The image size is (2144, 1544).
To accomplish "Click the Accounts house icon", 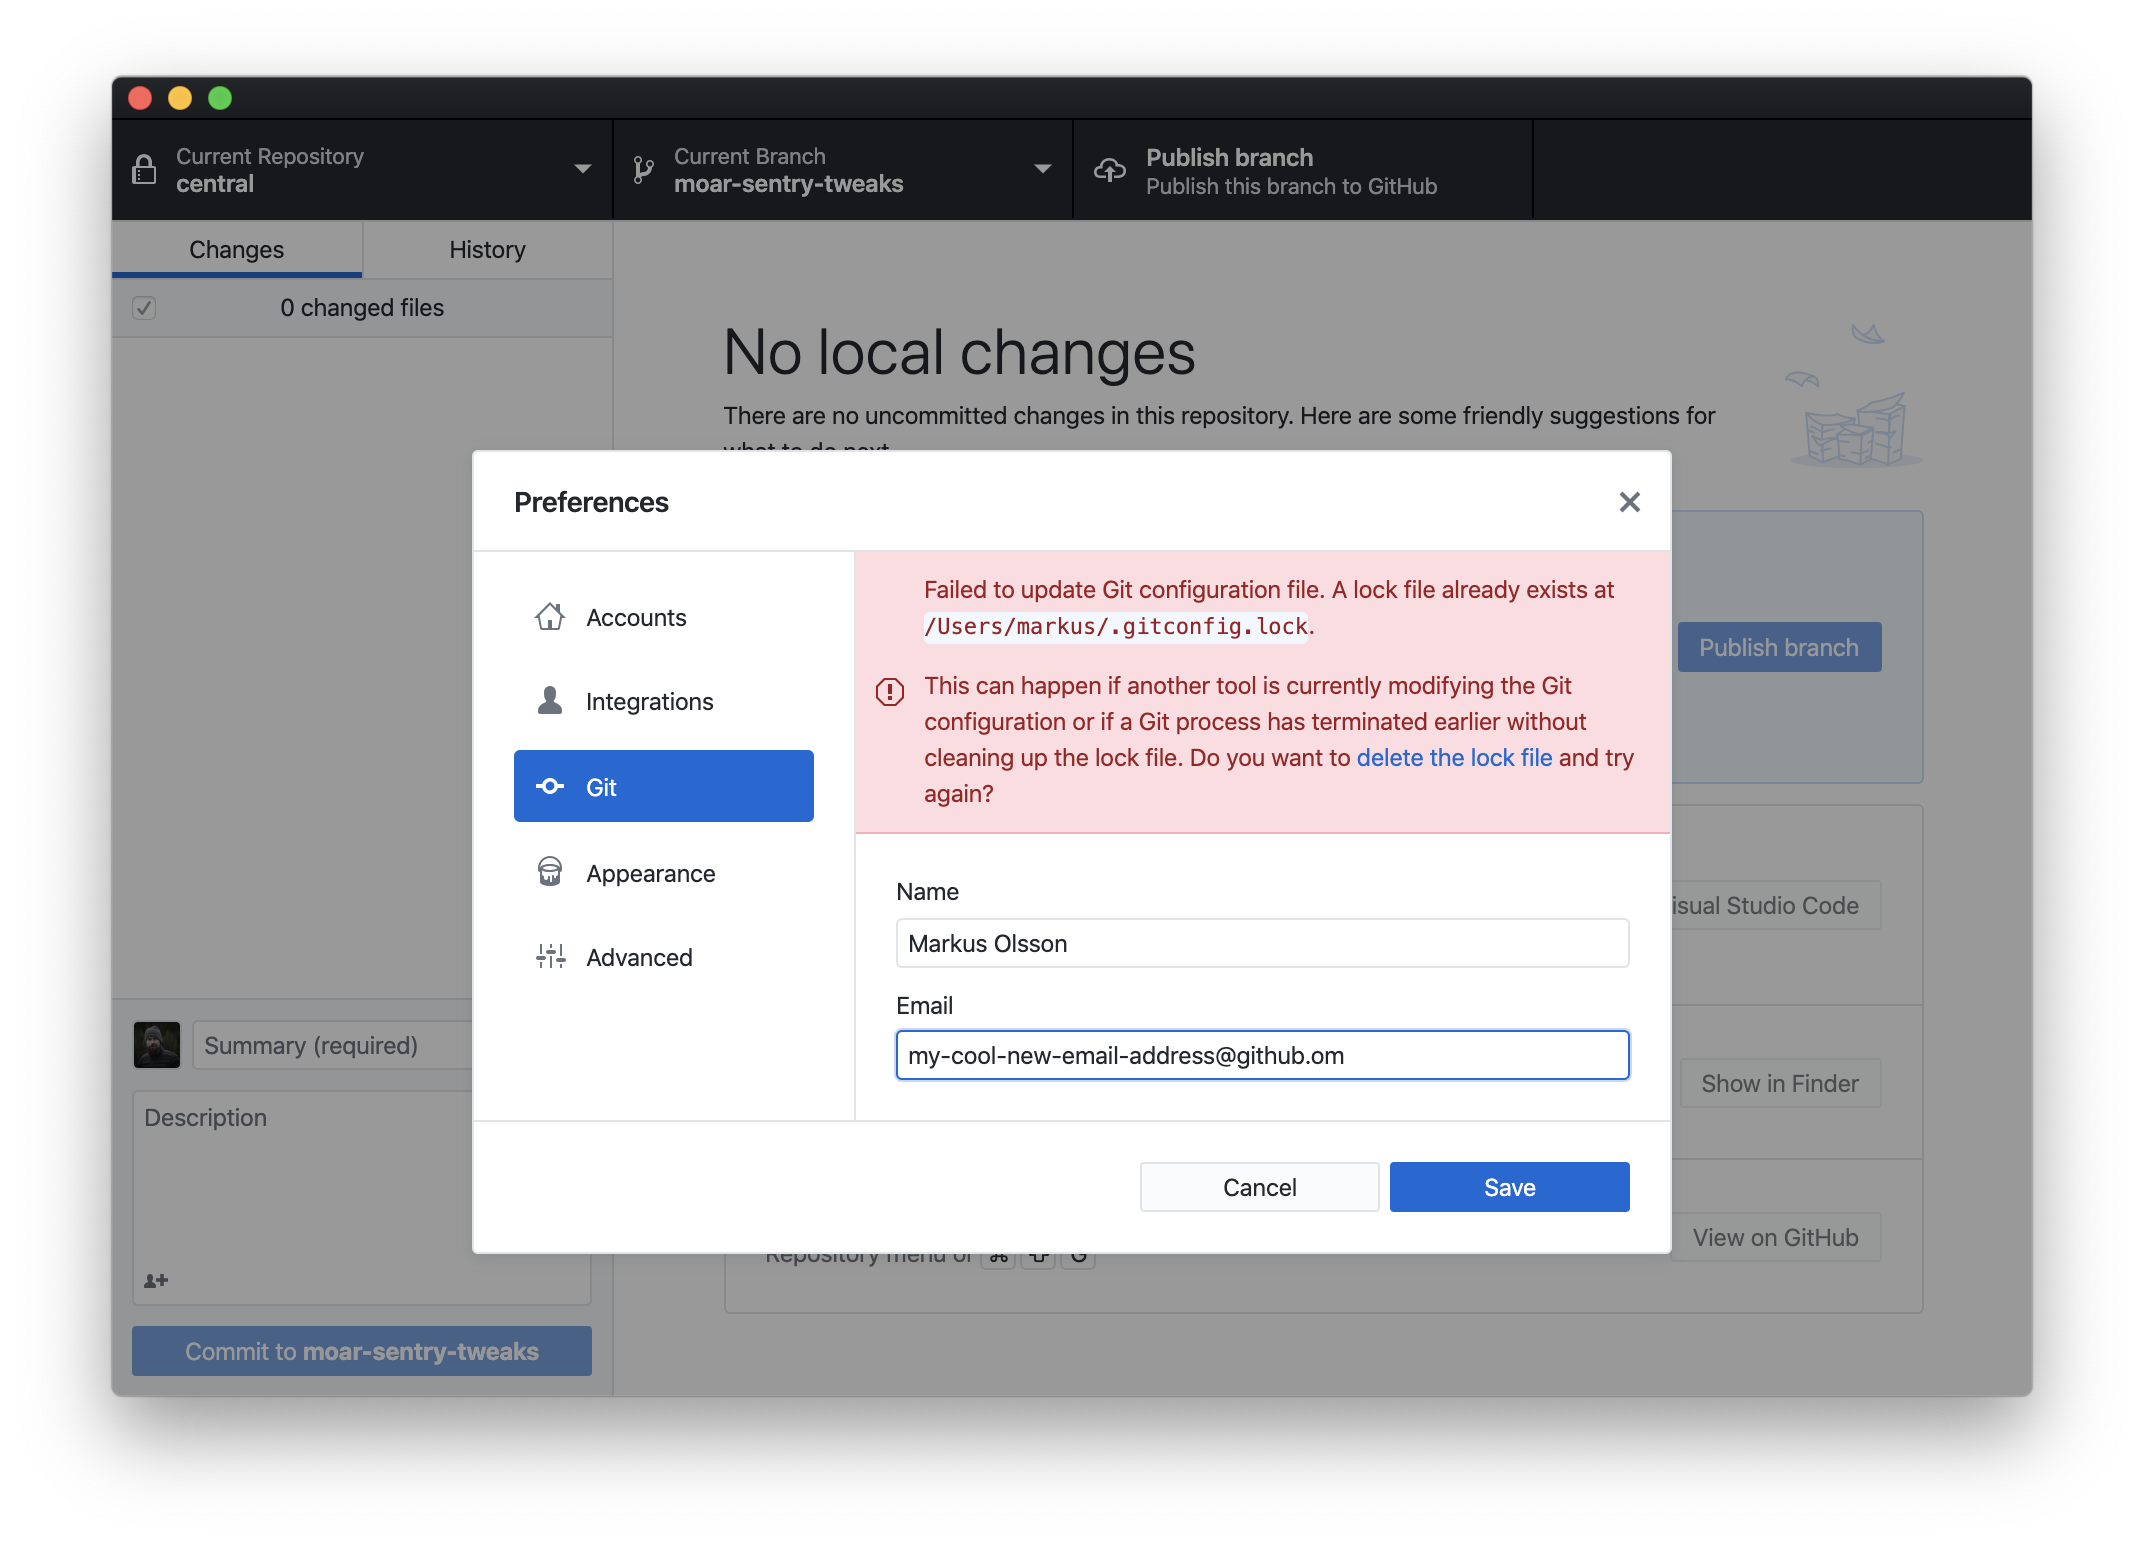I will pyautogui.click(x=550, y=617).
